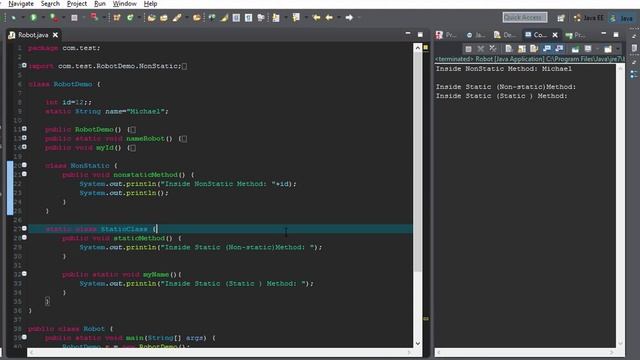Open the Search menu
Viewport: 640px width, 360px height.
tap(50, 4)
